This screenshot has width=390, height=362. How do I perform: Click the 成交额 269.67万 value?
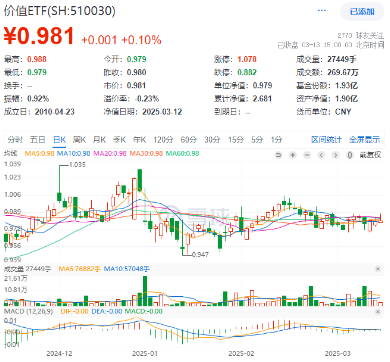[x=343, y=72]
